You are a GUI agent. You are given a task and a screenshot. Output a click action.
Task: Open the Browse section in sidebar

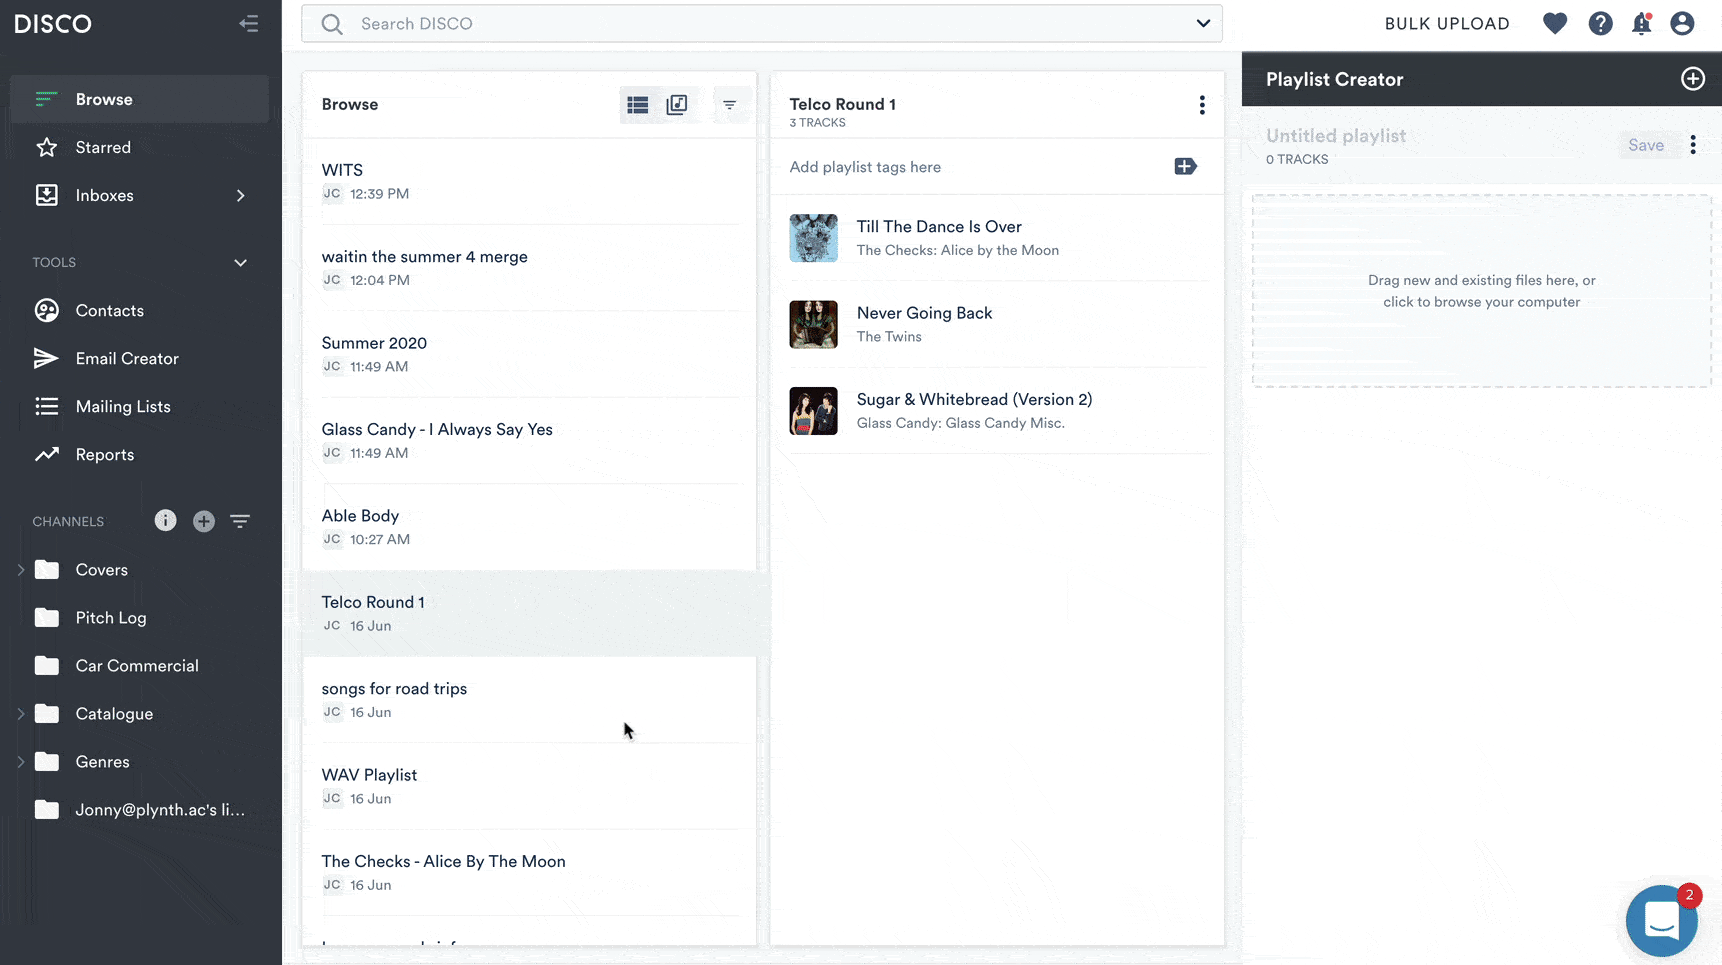click(139, 99)
